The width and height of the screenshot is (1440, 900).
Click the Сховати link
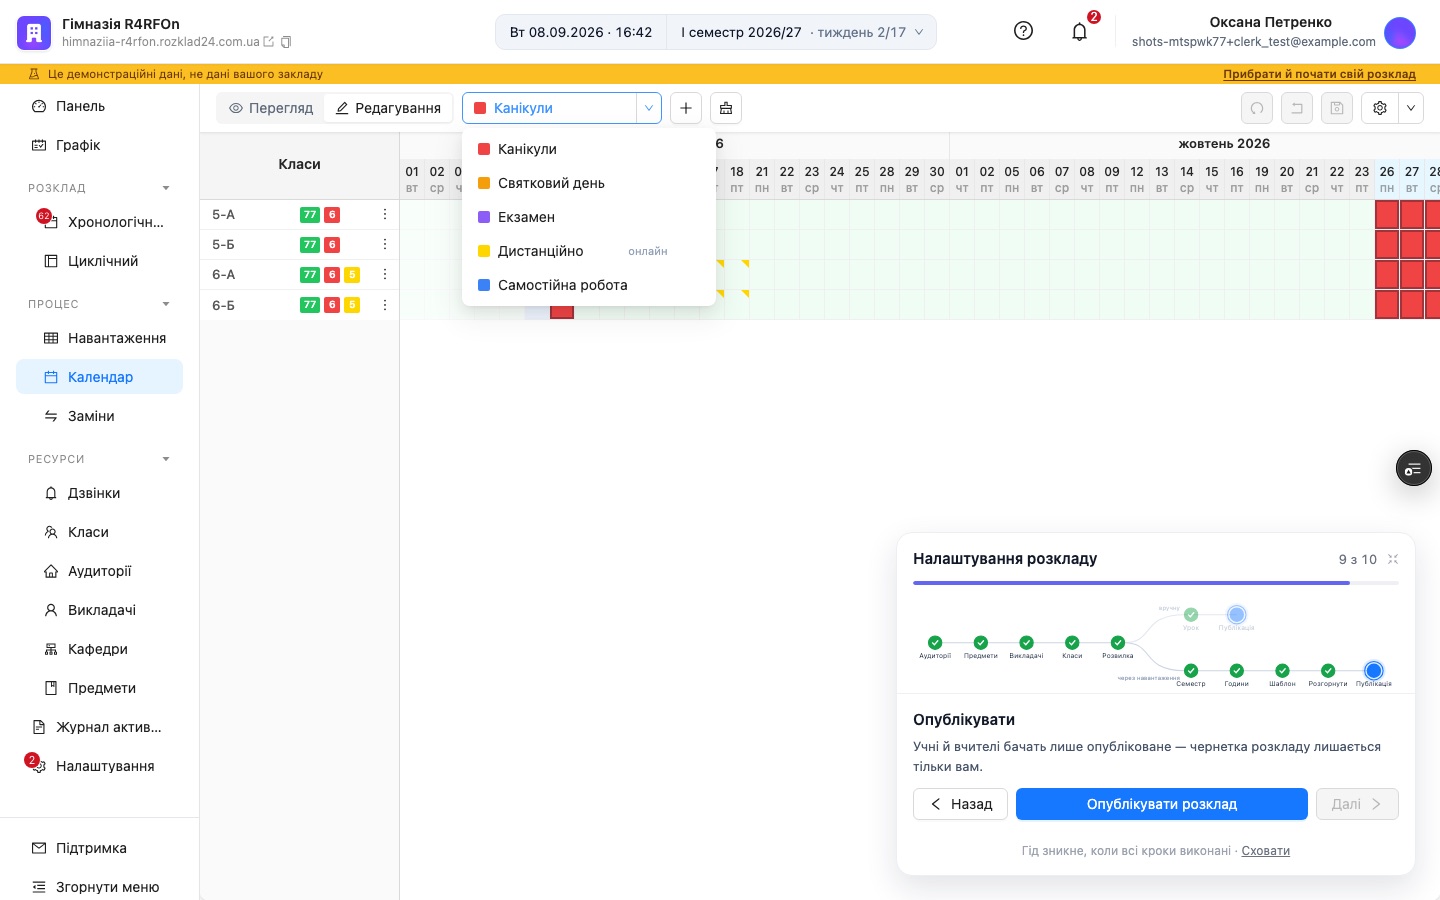point(1266,851)
